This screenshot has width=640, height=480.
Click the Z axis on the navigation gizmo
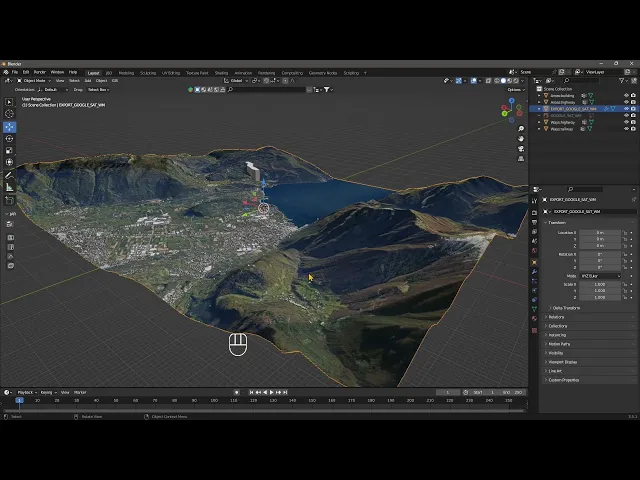[x=510, y=102]
